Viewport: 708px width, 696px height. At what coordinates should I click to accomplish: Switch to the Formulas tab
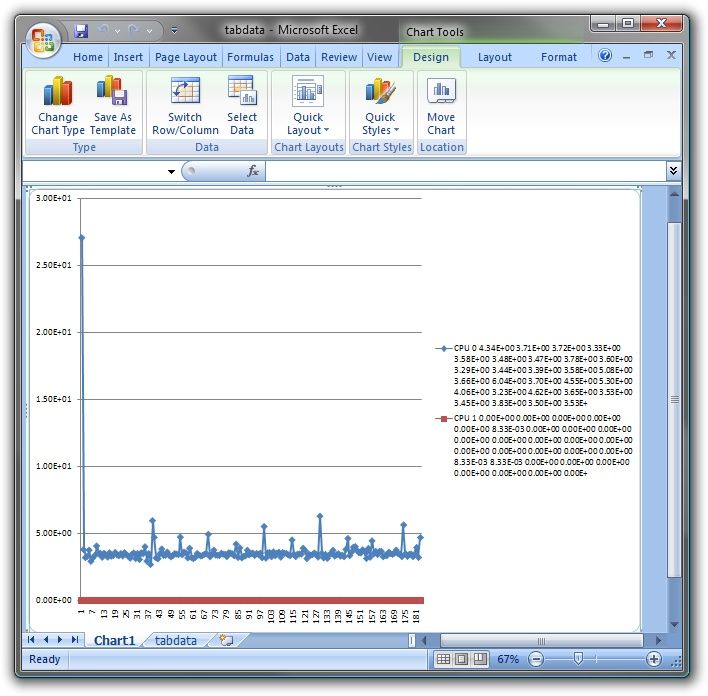click(x=250, y=57)
